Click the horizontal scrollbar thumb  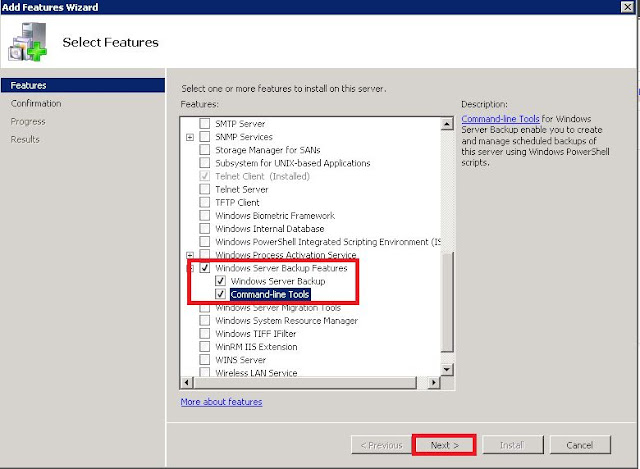click(x=305, y=382)
